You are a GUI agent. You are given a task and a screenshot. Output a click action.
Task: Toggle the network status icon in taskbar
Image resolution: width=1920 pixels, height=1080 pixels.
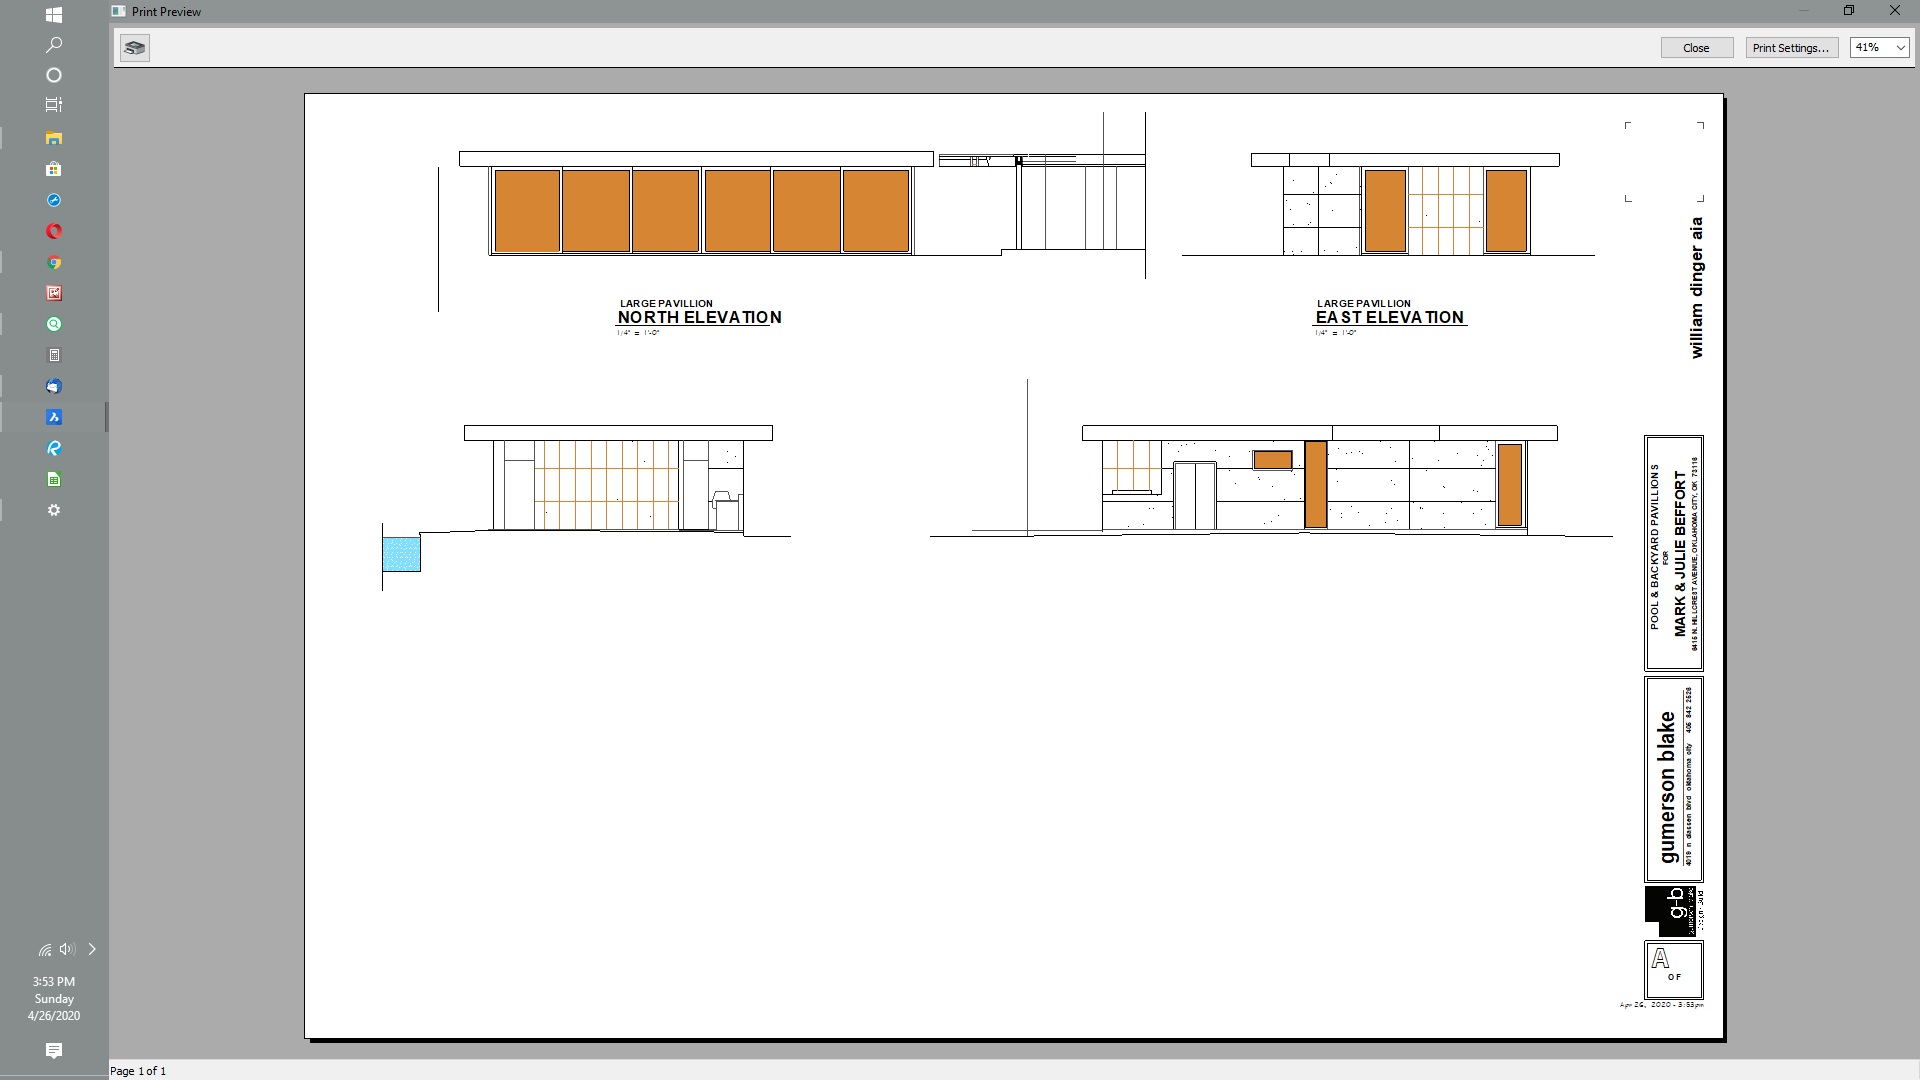point(44,948)
